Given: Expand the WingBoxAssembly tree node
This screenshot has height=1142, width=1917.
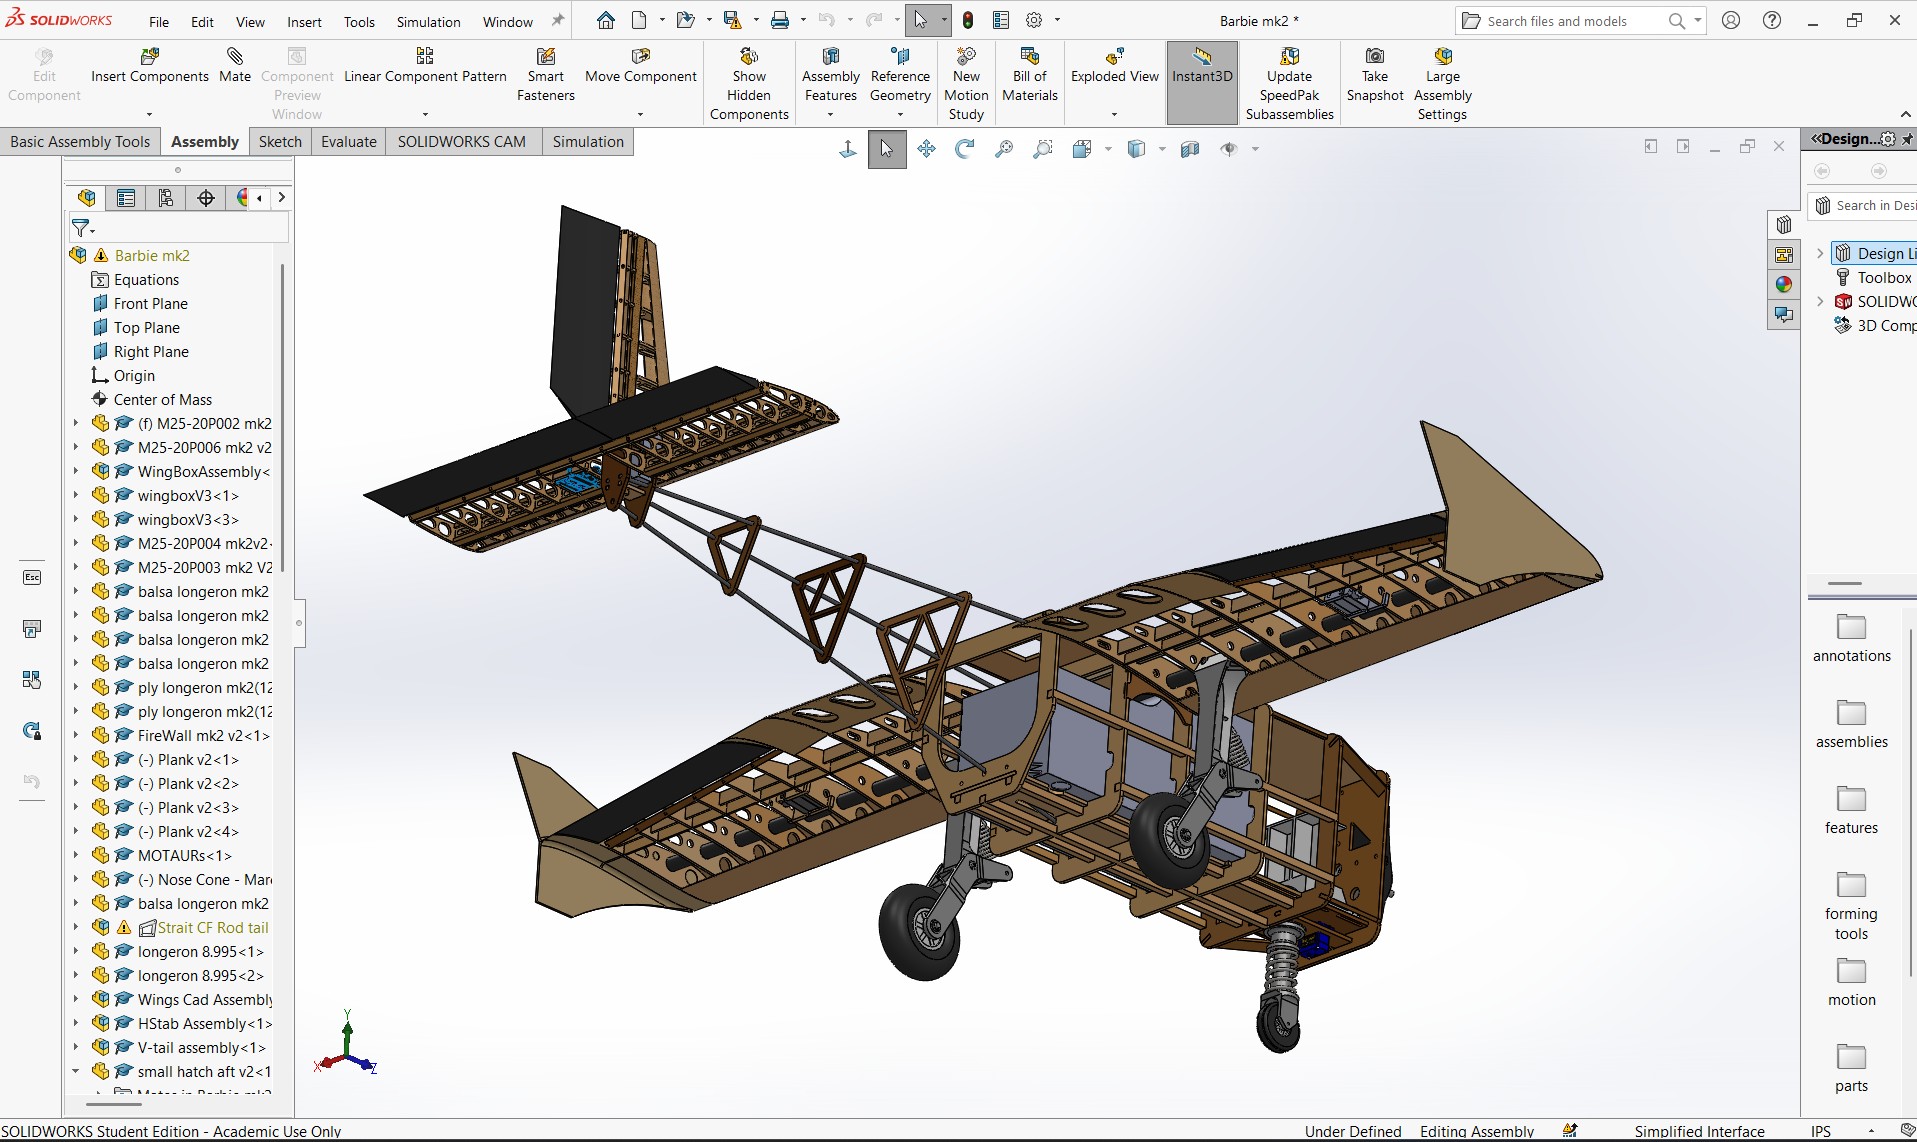Looking at the screenshot, I should 75,471.
